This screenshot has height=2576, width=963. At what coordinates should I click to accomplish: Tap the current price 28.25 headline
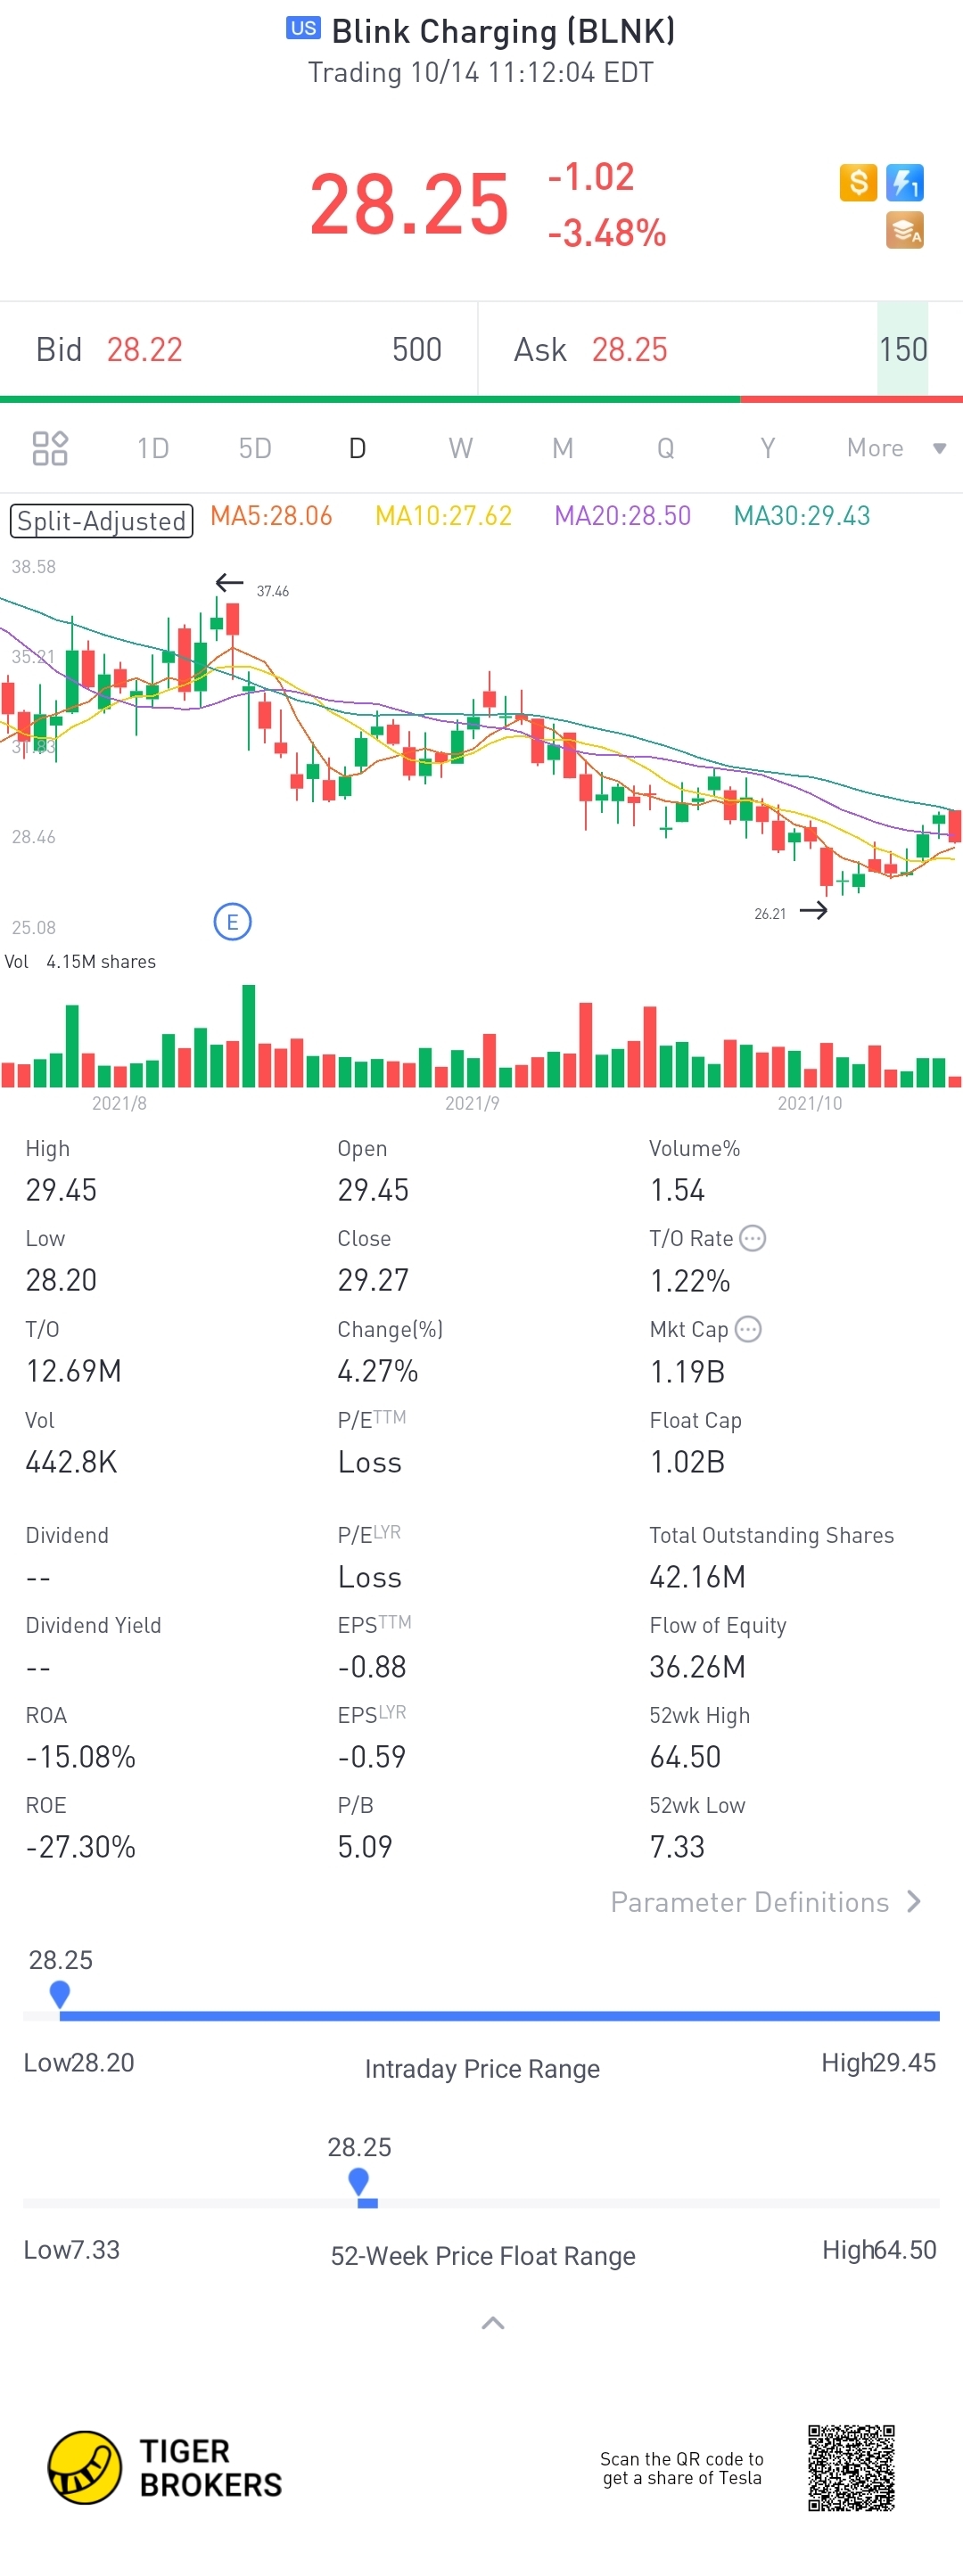[409, 204]
